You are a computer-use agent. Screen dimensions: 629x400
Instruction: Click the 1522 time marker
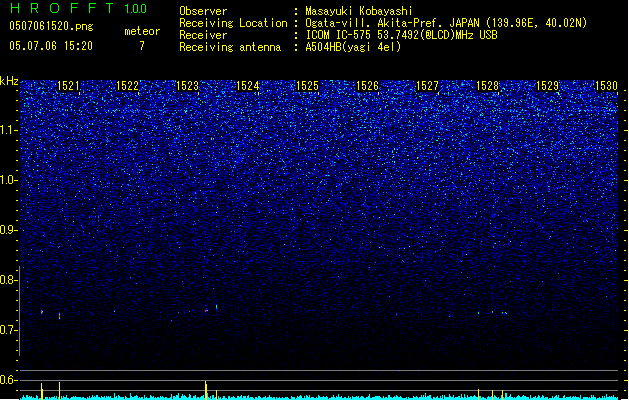(x=127, y=86)
